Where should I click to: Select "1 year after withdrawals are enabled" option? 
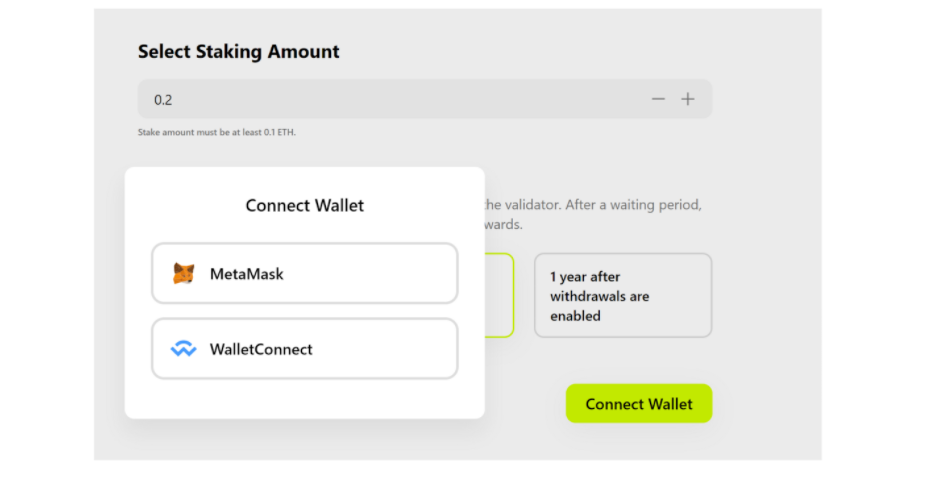(622, 295)
